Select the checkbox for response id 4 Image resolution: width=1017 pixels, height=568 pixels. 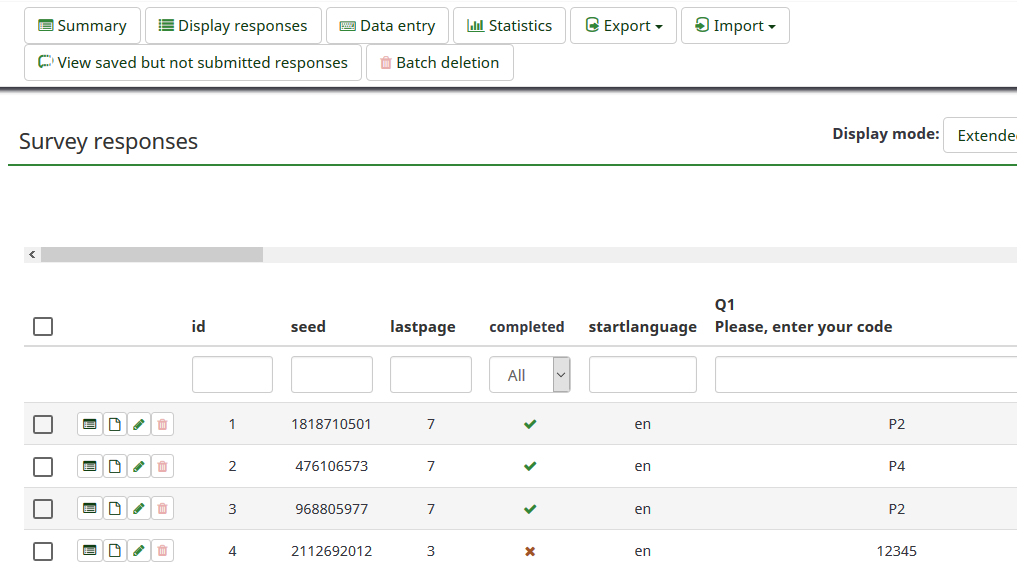click(x=43, y=551)
